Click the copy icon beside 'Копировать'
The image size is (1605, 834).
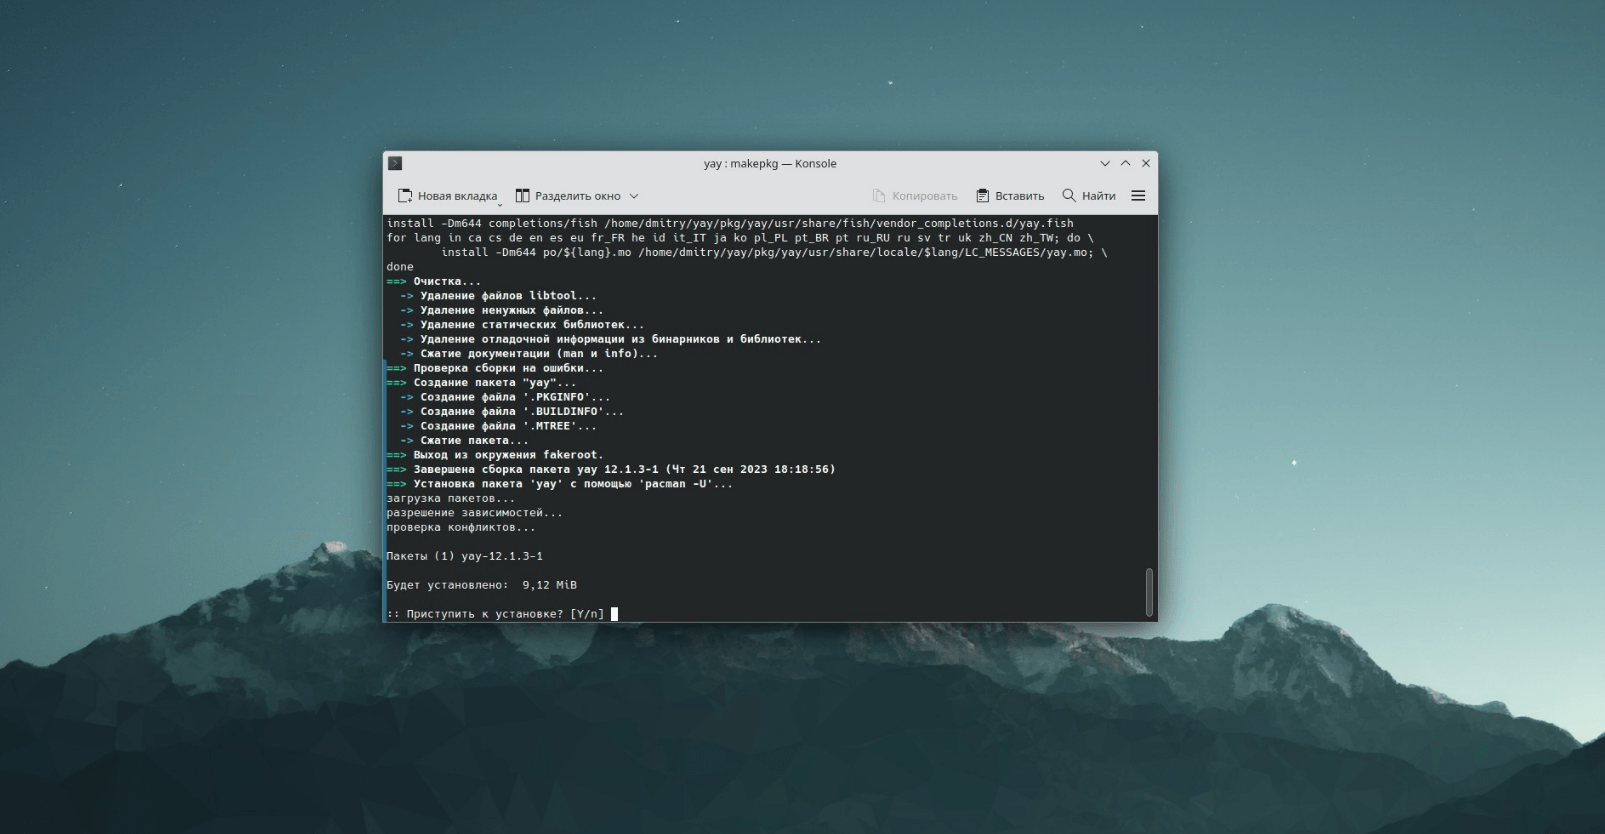point(879,196)
